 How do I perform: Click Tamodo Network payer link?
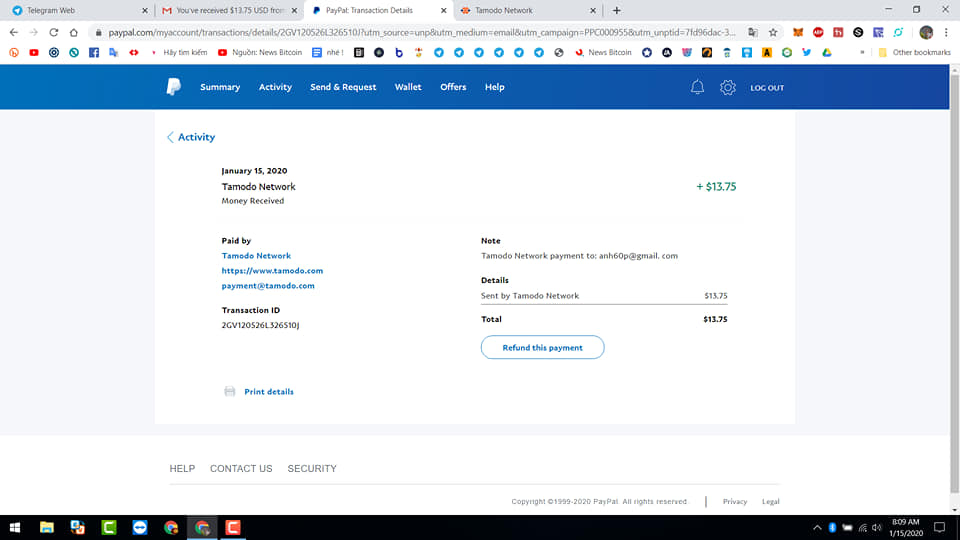(256, 256)
